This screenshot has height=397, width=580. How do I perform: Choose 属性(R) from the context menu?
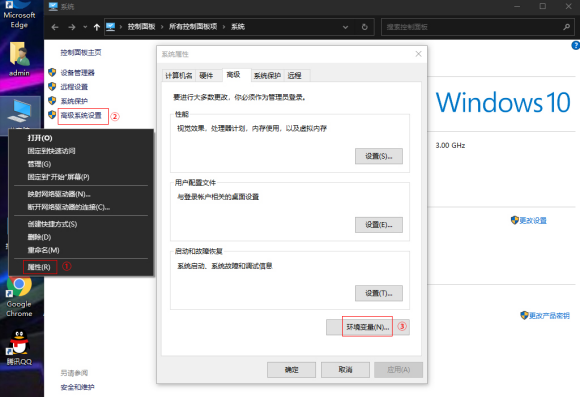pos(81,267)
